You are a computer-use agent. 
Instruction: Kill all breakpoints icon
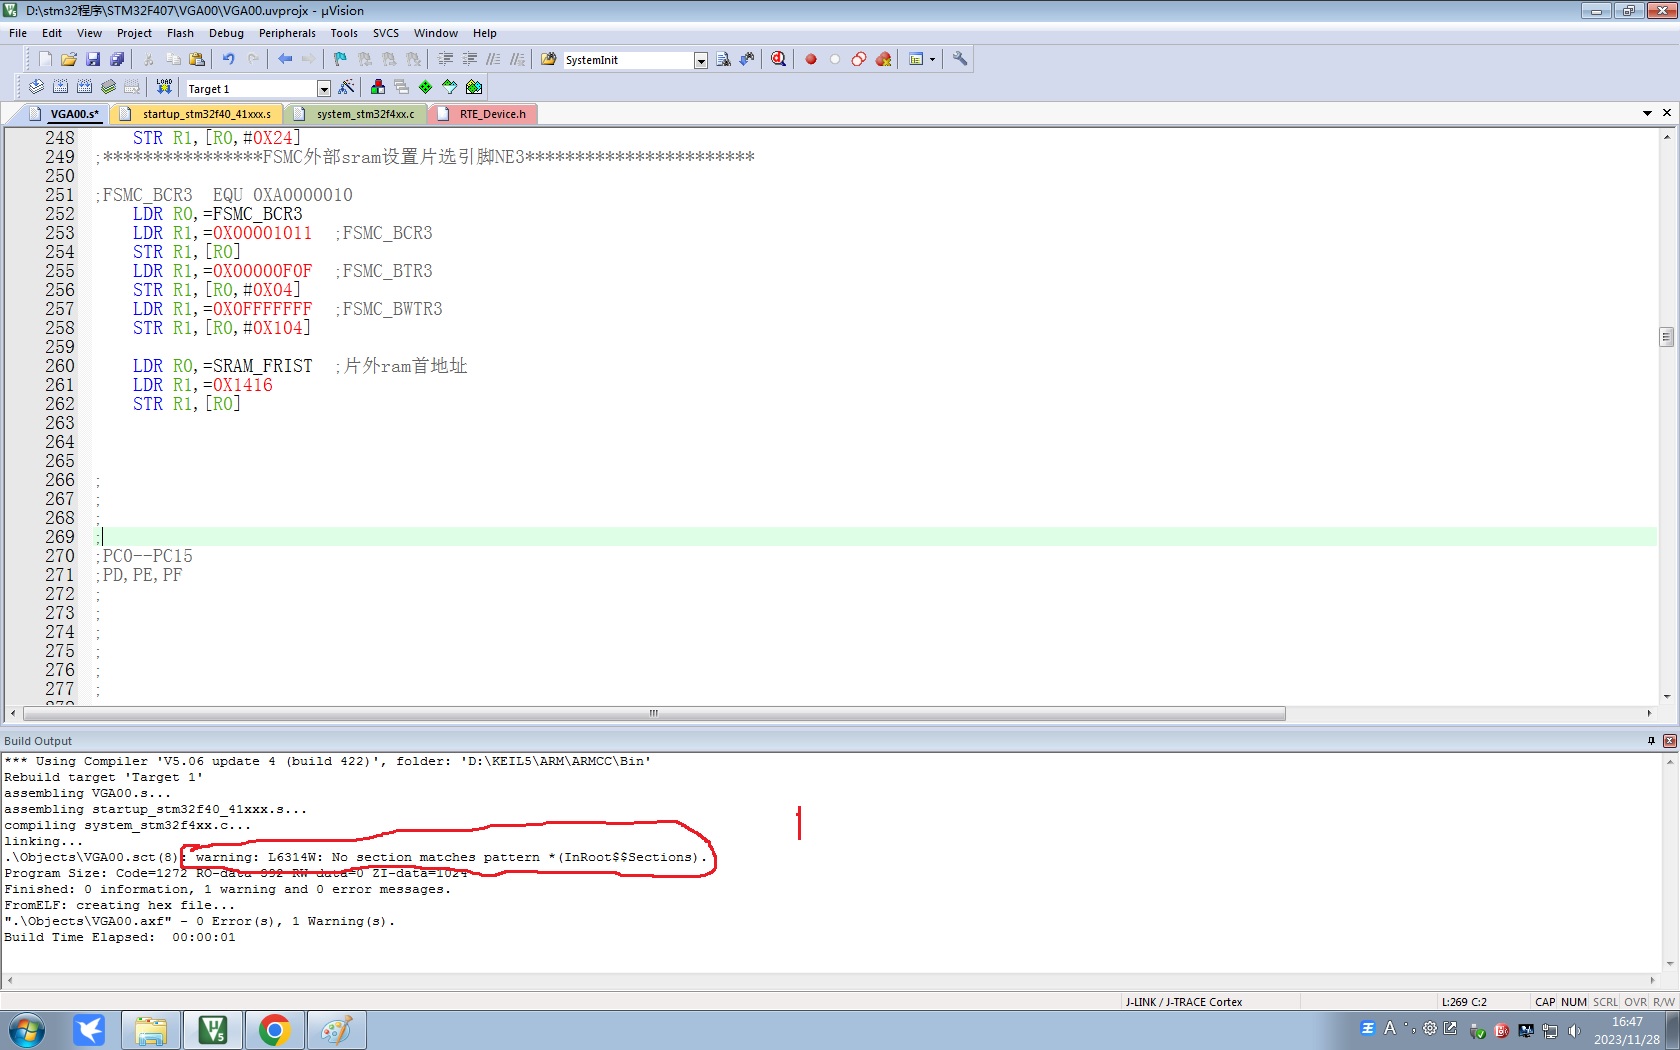(883, 59)
